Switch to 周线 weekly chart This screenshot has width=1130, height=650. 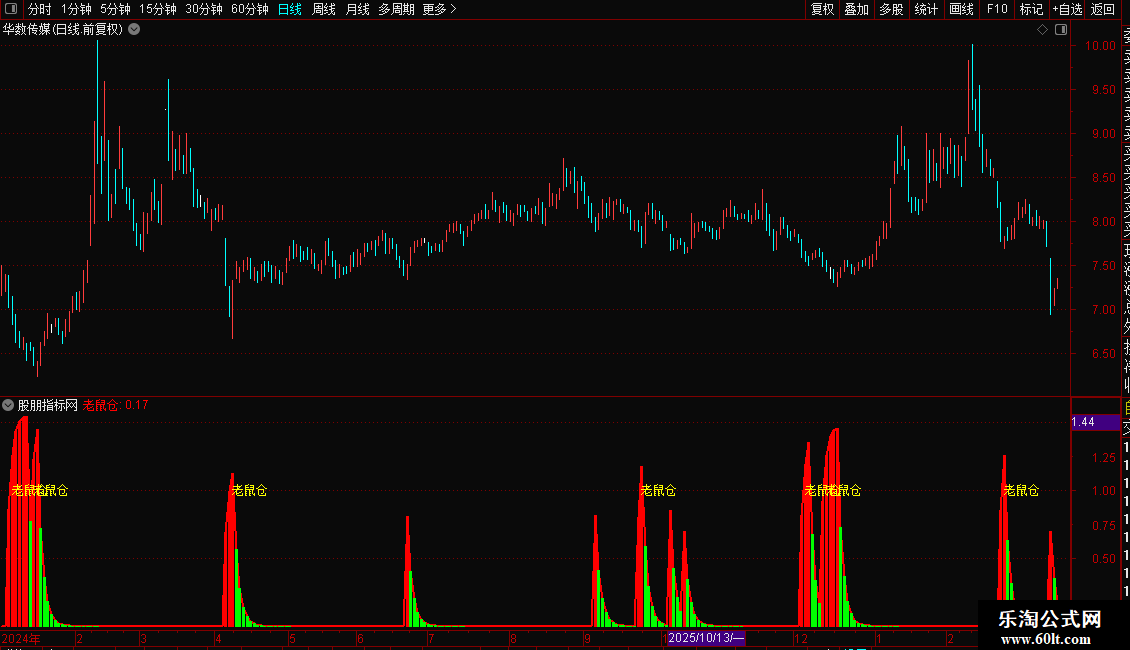point(324,9)
